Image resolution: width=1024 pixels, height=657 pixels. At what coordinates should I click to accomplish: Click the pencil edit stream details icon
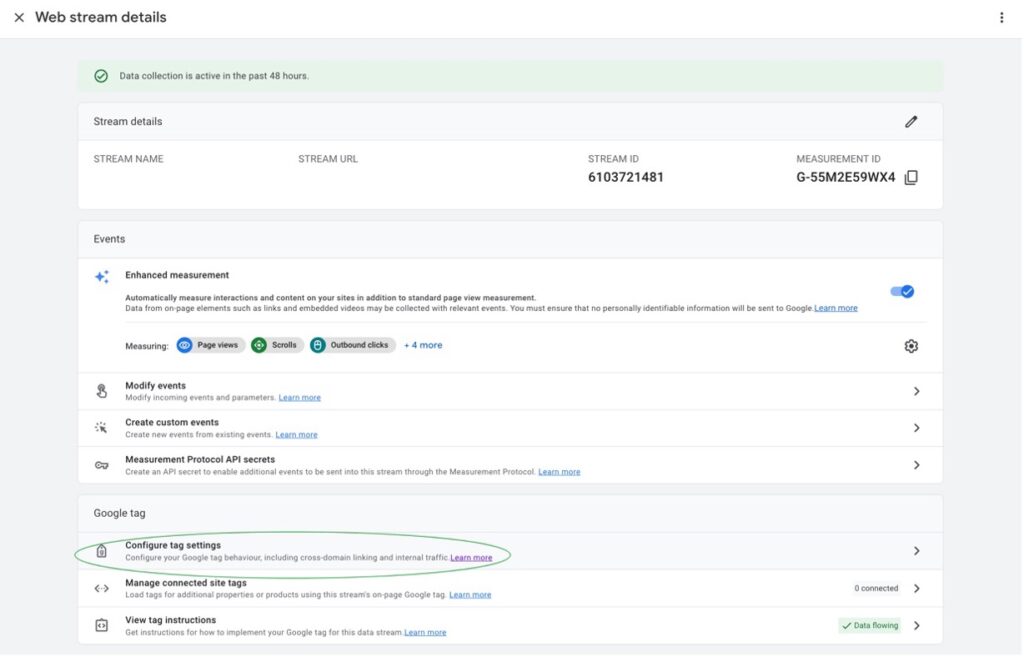click(x=910, y=122)
